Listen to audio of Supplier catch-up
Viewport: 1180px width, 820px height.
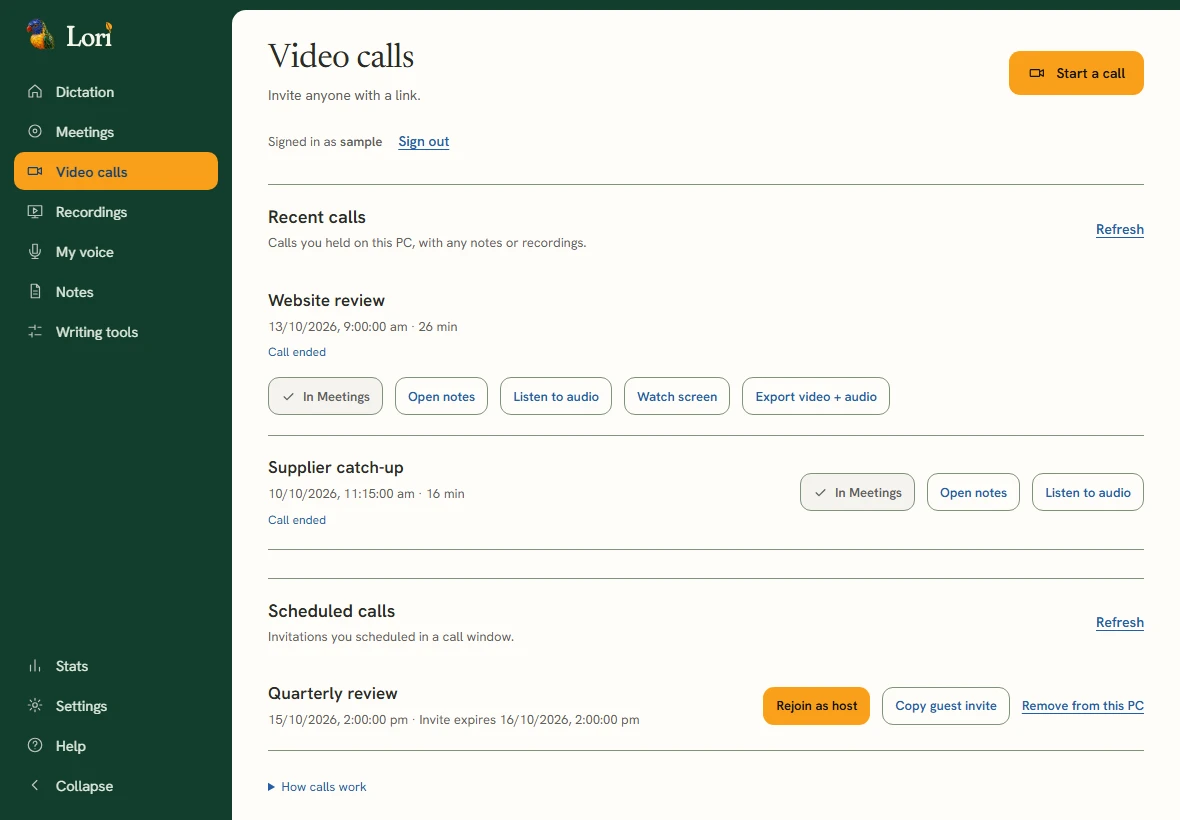pos(1087,492)
